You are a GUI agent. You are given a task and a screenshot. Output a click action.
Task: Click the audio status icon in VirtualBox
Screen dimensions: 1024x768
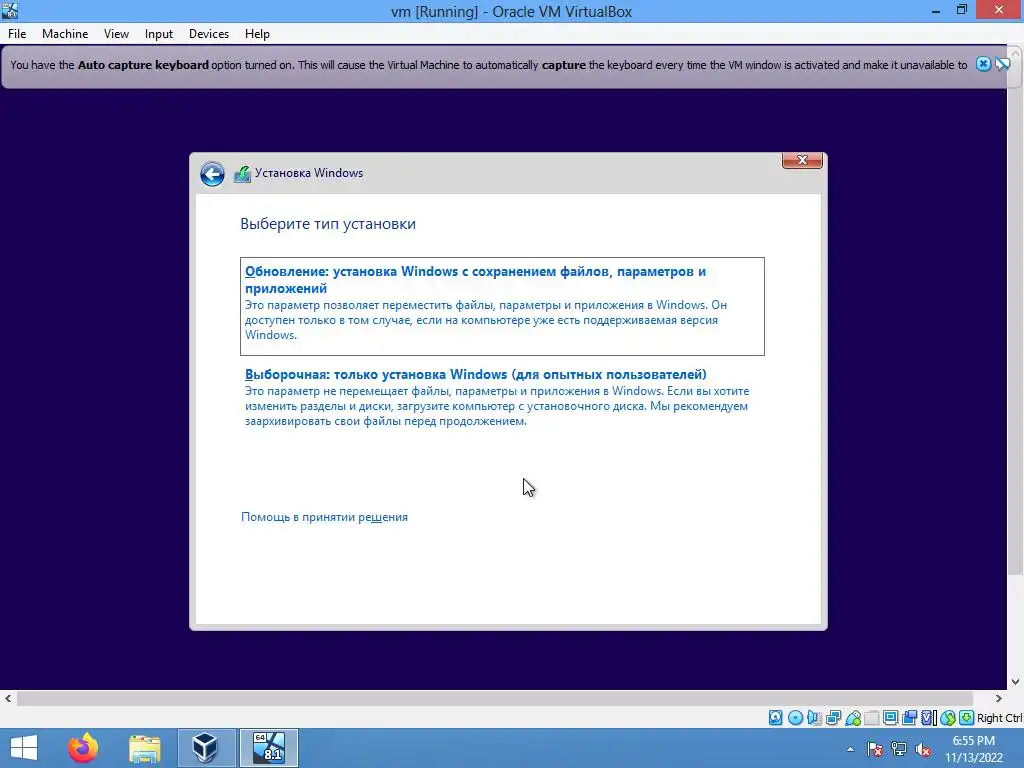coord(814,718)
